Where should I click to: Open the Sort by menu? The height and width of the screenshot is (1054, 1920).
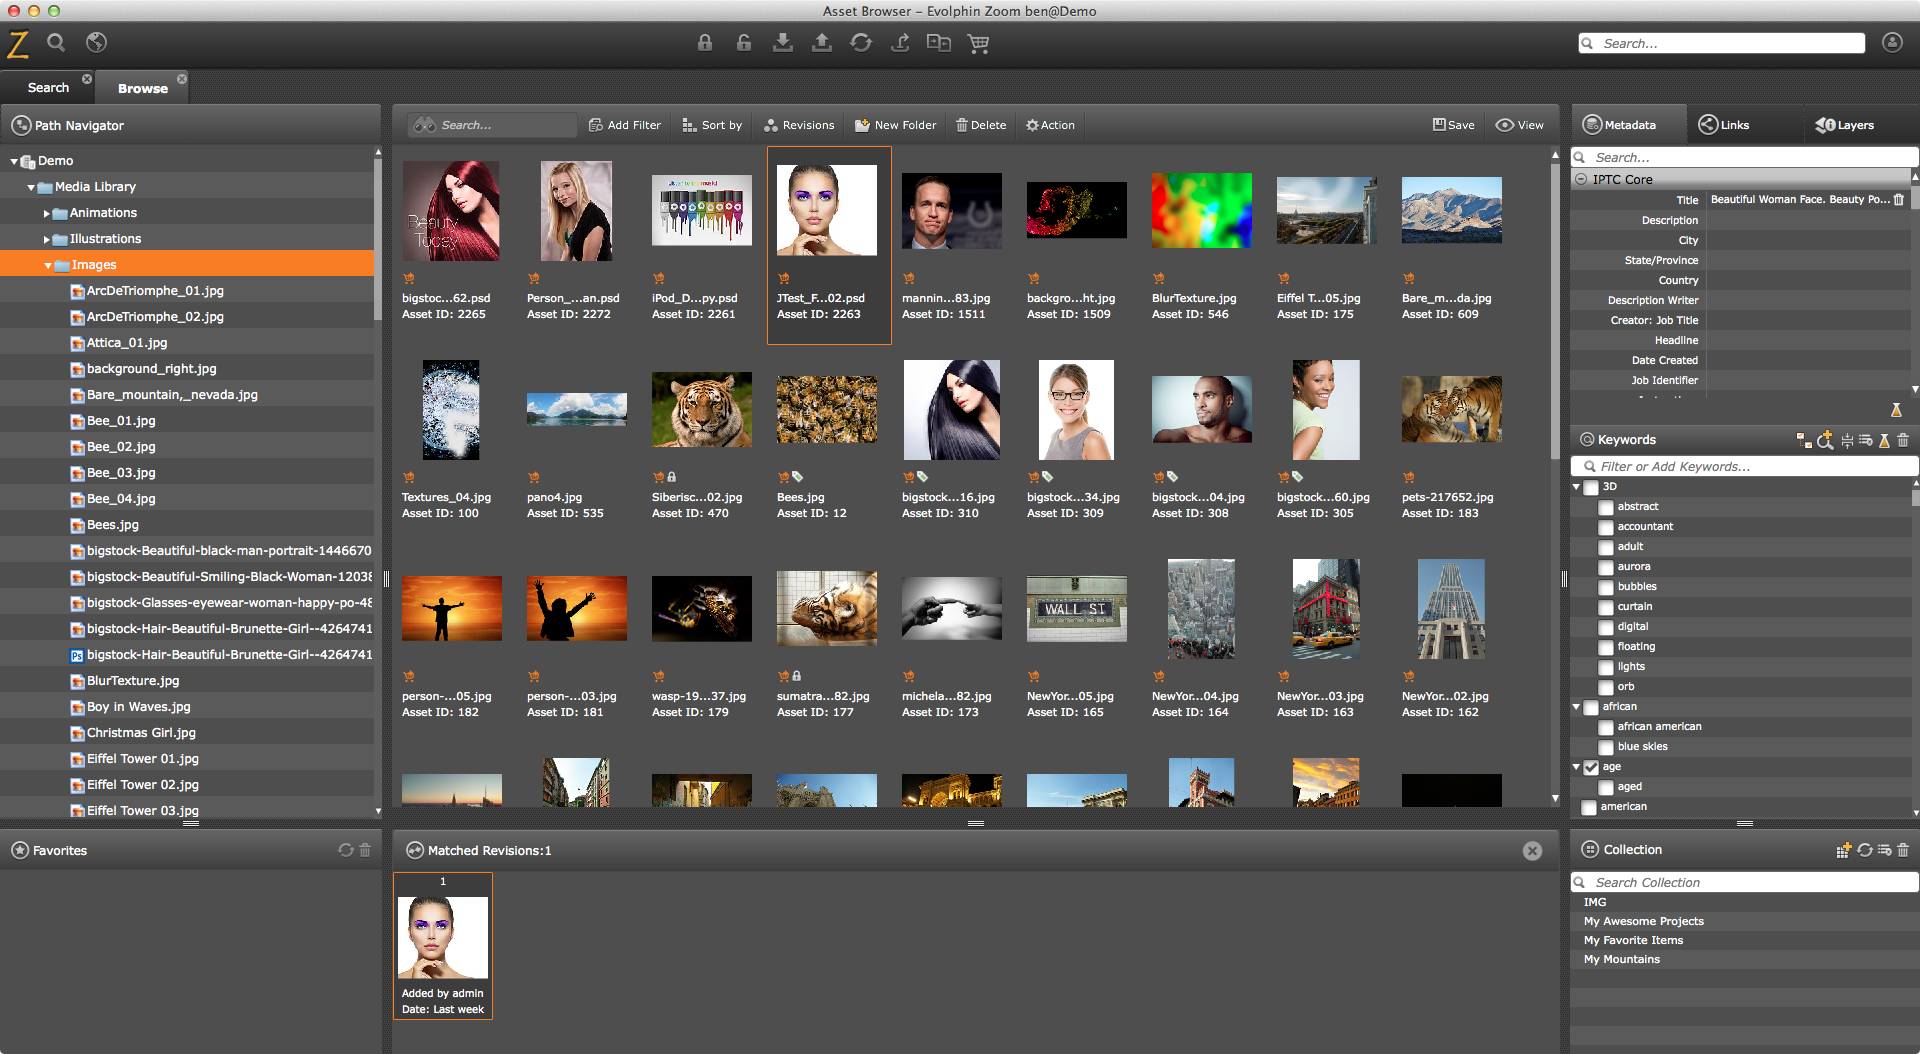pyautogui.click(x=712, y=125)
